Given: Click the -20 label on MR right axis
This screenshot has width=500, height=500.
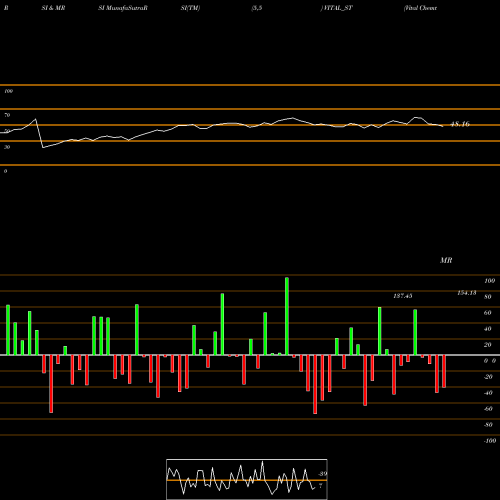Looking at the screenshot, I should click(x=488, y=377).
